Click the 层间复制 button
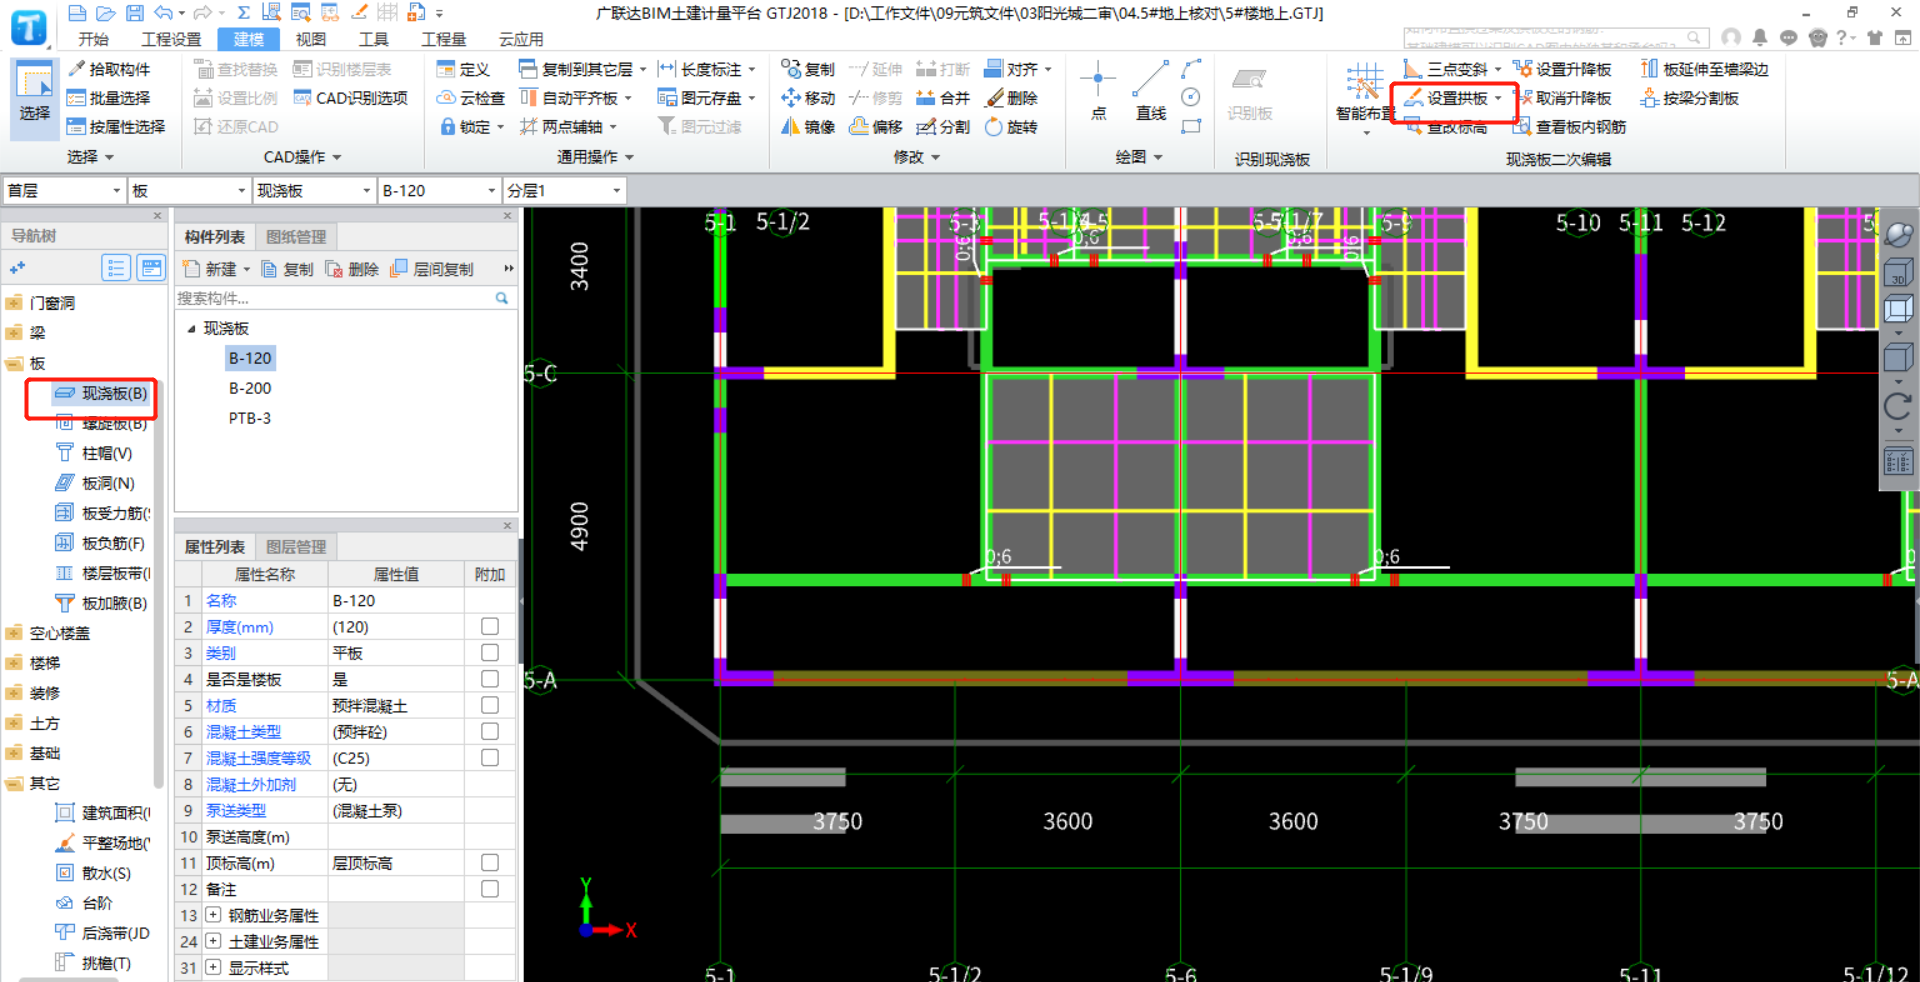Screen dimensions: 1920x982 (x=433, y=269)
